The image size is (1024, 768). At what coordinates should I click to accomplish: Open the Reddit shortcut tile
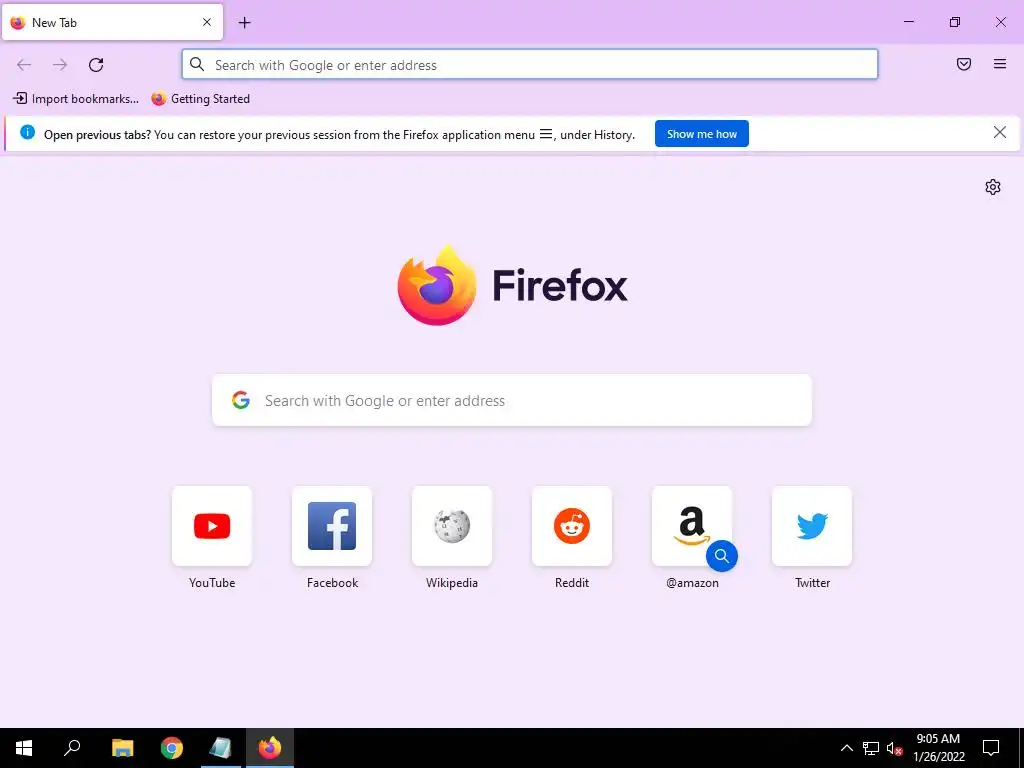coord(572,526)
